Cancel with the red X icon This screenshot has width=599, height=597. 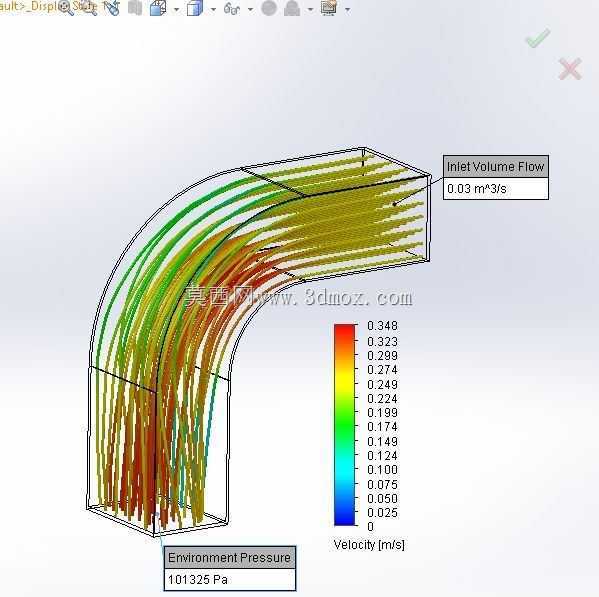tap(570, 69)
